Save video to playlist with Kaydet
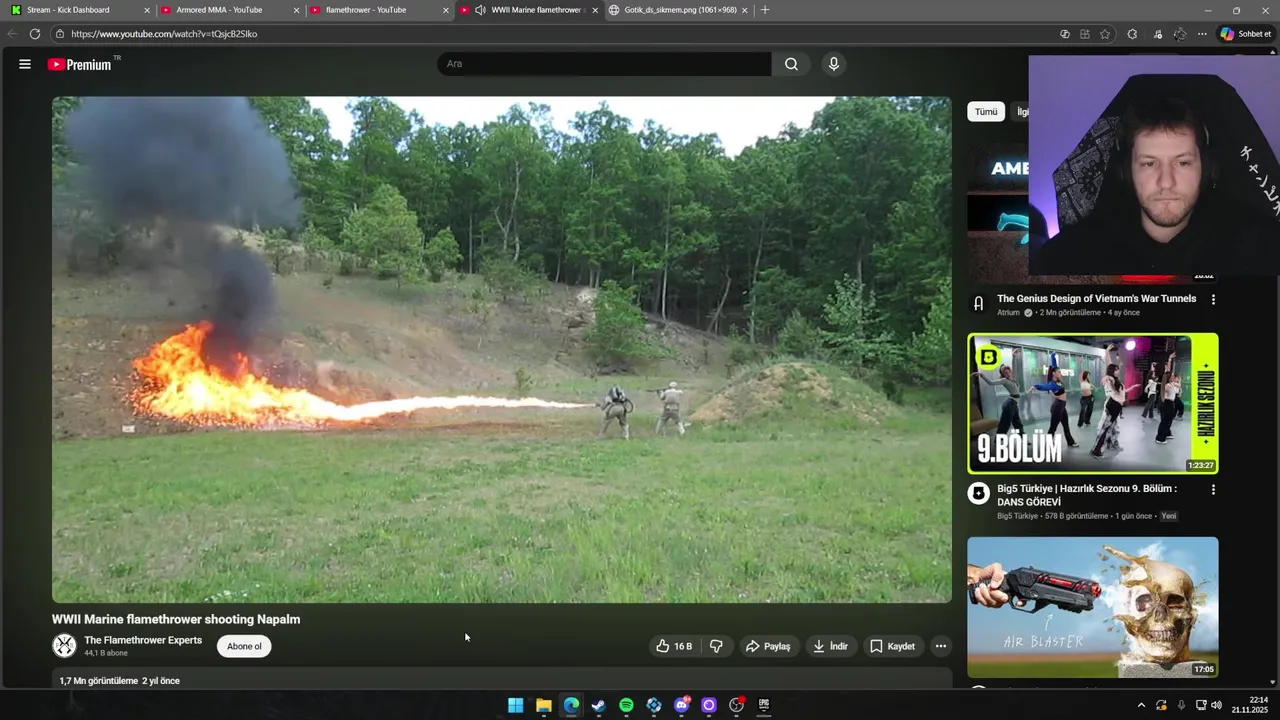Viewport: 1280px width, 720px height. click(892, 646)
